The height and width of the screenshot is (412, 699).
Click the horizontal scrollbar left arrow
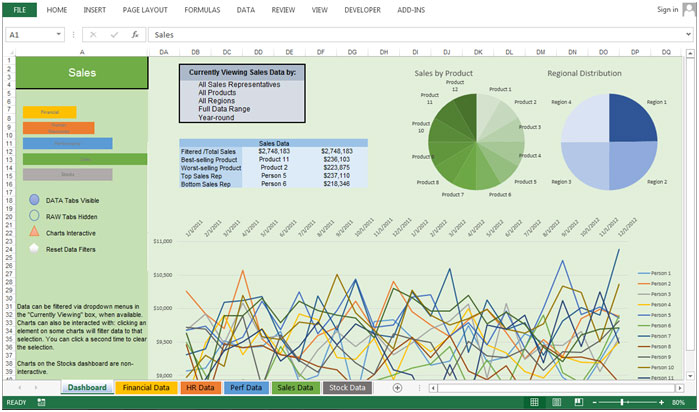(x=433, y=388)
